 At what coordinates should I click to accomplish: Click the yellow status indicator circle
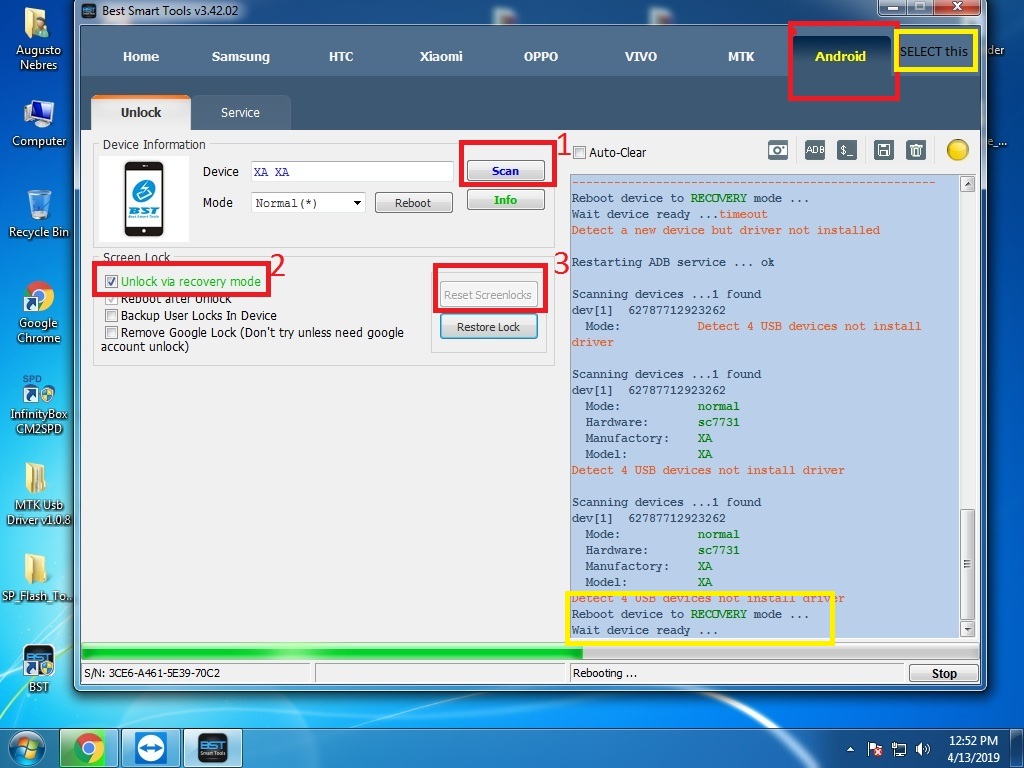(957, 150)
